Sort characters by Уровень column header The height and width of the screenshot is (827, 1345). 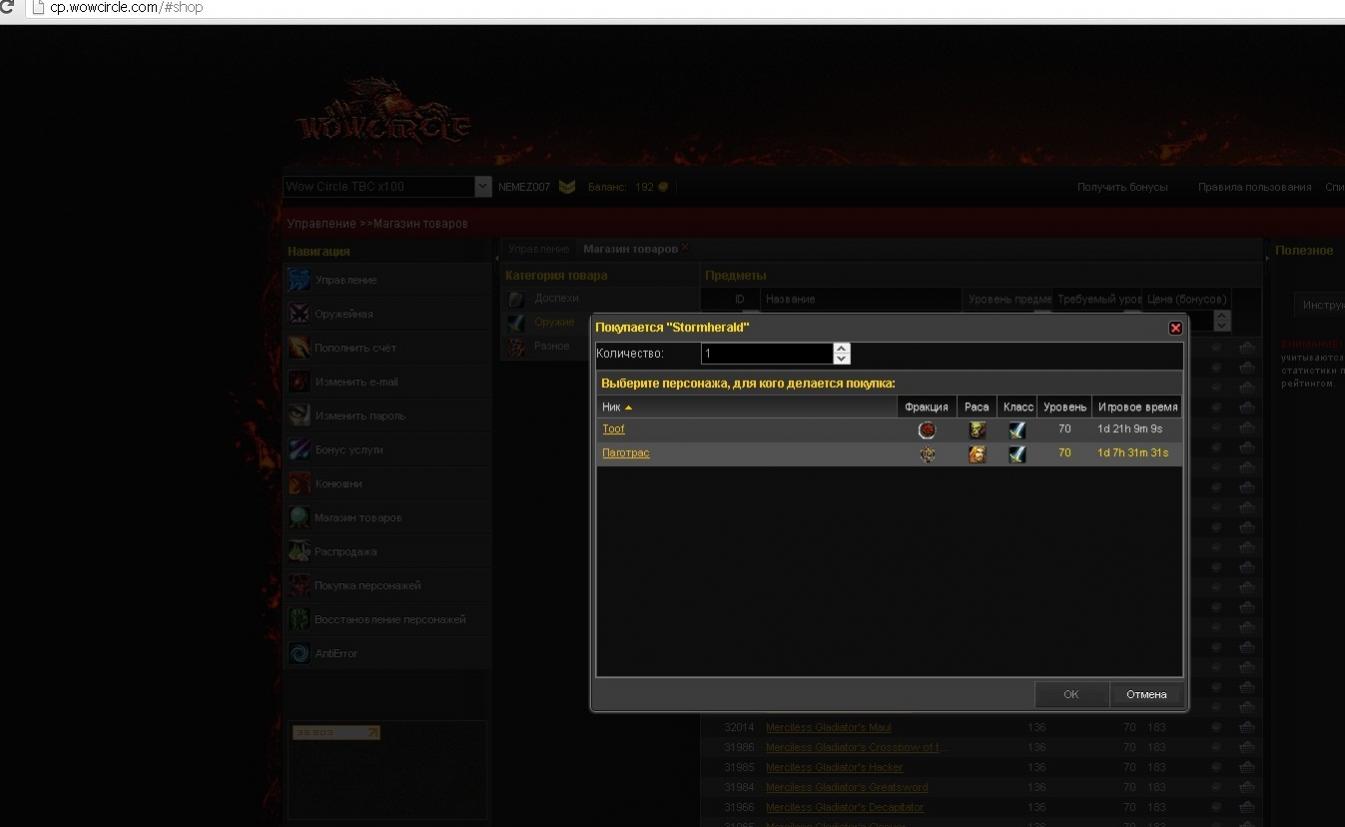point(1064,407)
